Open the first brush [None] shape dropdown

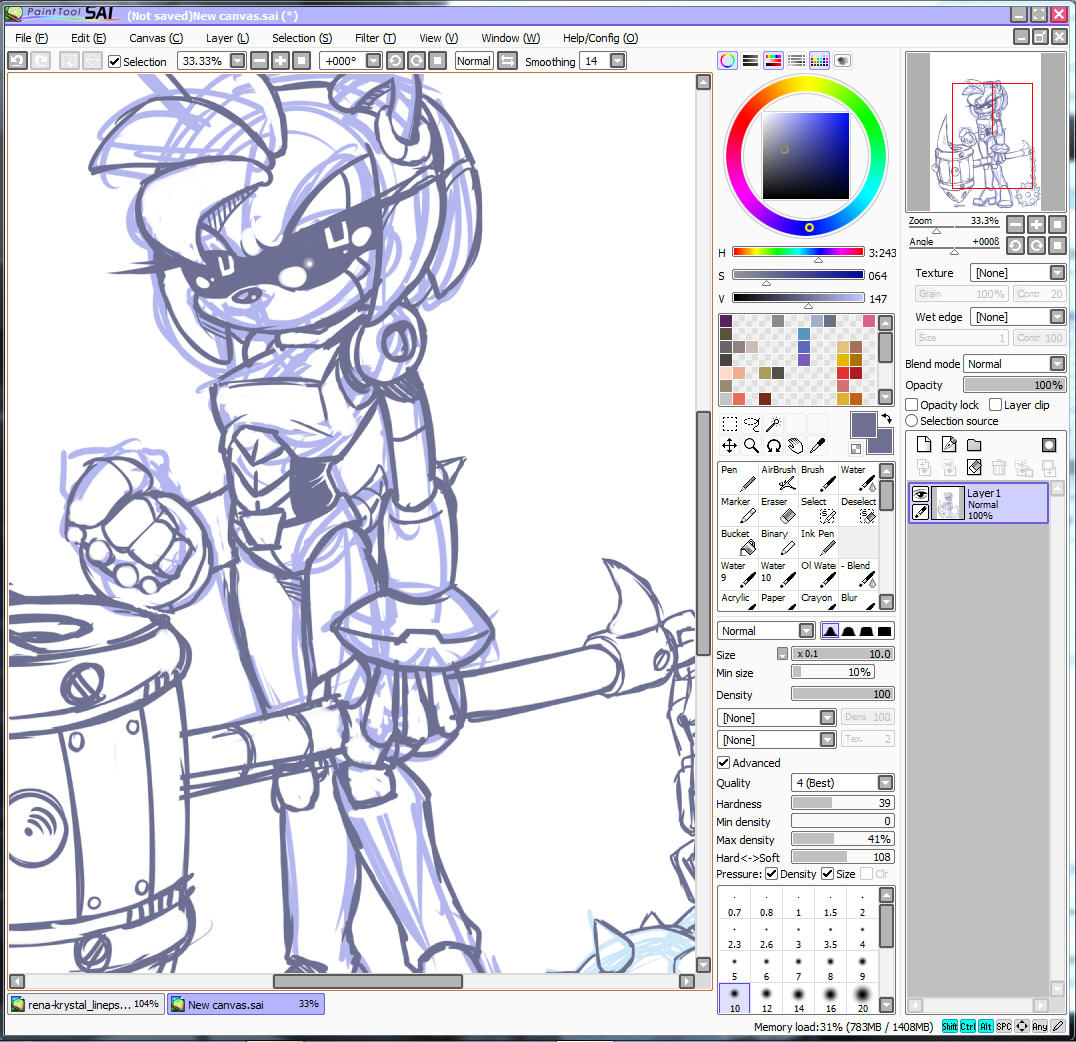pos(828,717)
